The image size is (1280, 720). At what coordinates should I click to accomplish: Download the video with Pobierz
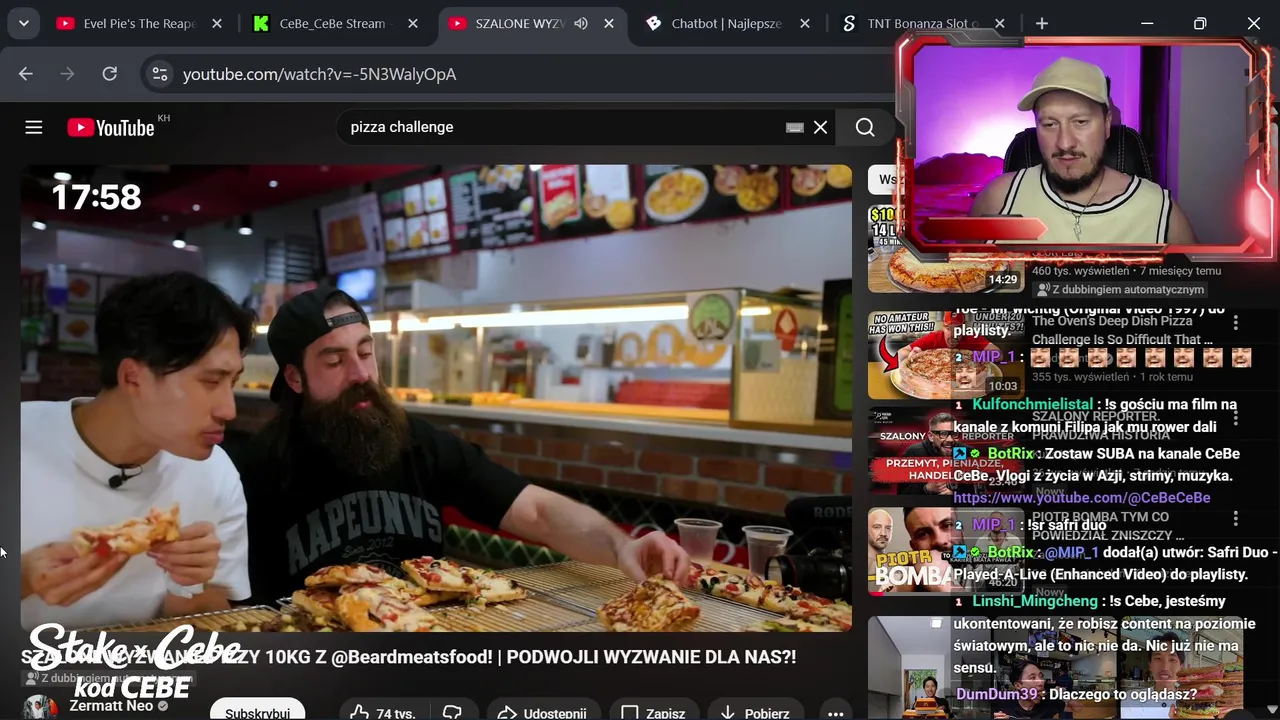coord(755,712)
